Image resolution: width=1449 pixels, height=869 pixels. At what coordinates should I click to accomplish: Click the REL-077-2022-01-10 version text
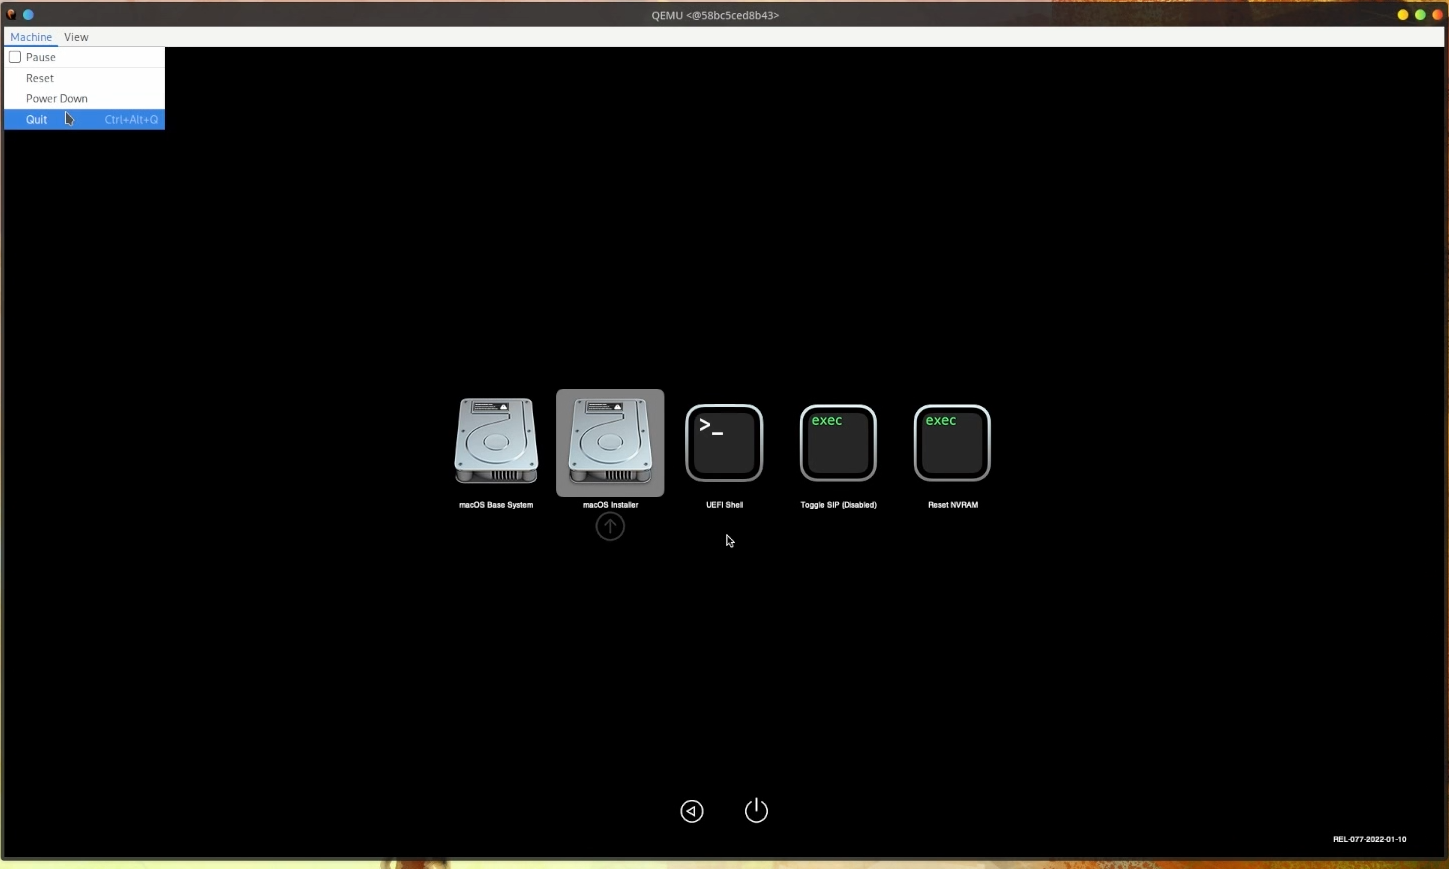(x=1369, y=839)
